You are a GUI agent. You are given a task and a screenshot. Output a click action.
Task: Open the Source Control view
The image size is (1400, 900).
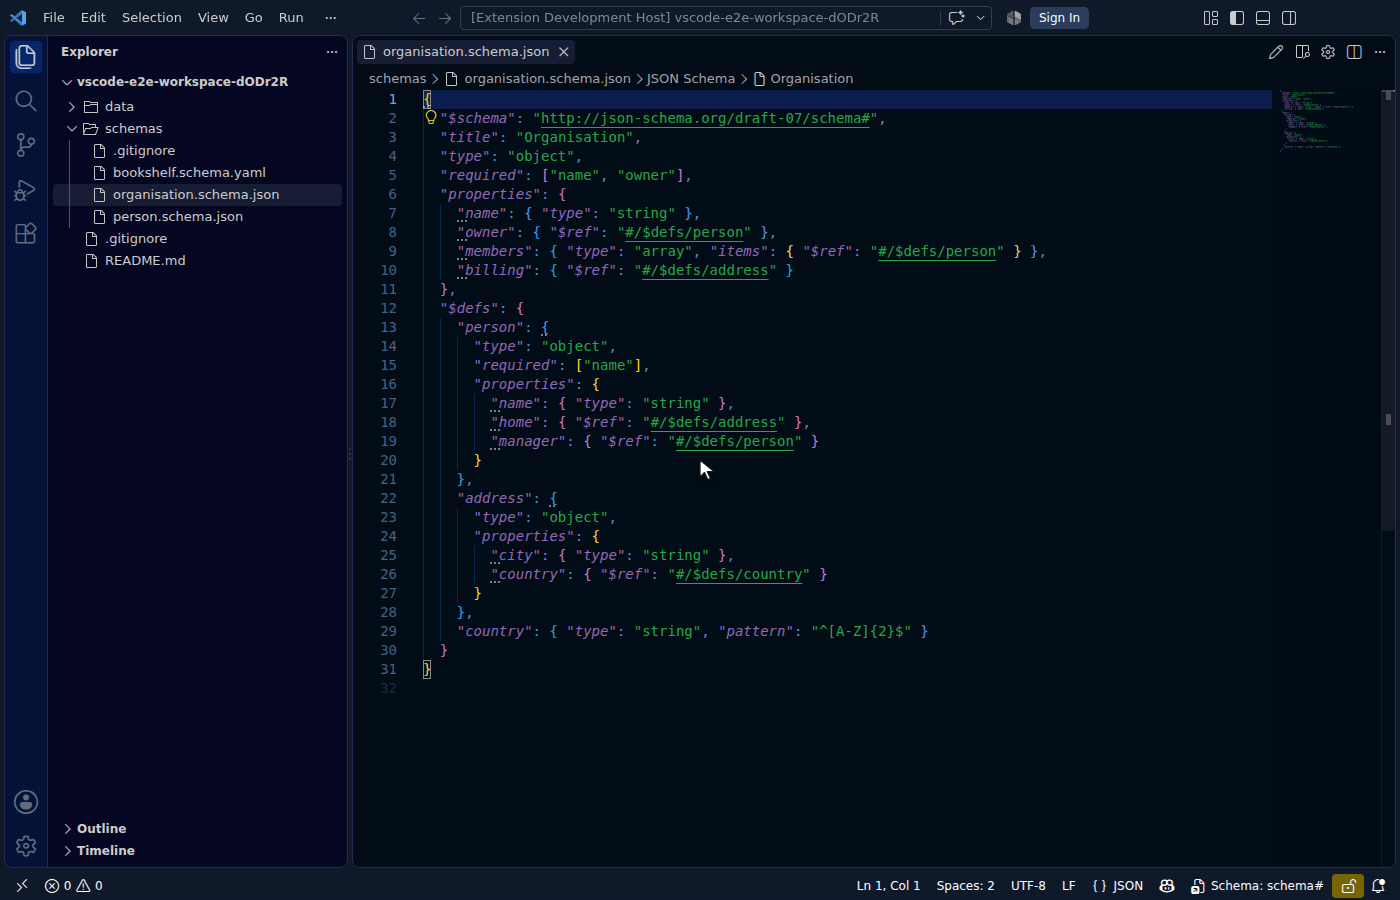tap(26, 145)
